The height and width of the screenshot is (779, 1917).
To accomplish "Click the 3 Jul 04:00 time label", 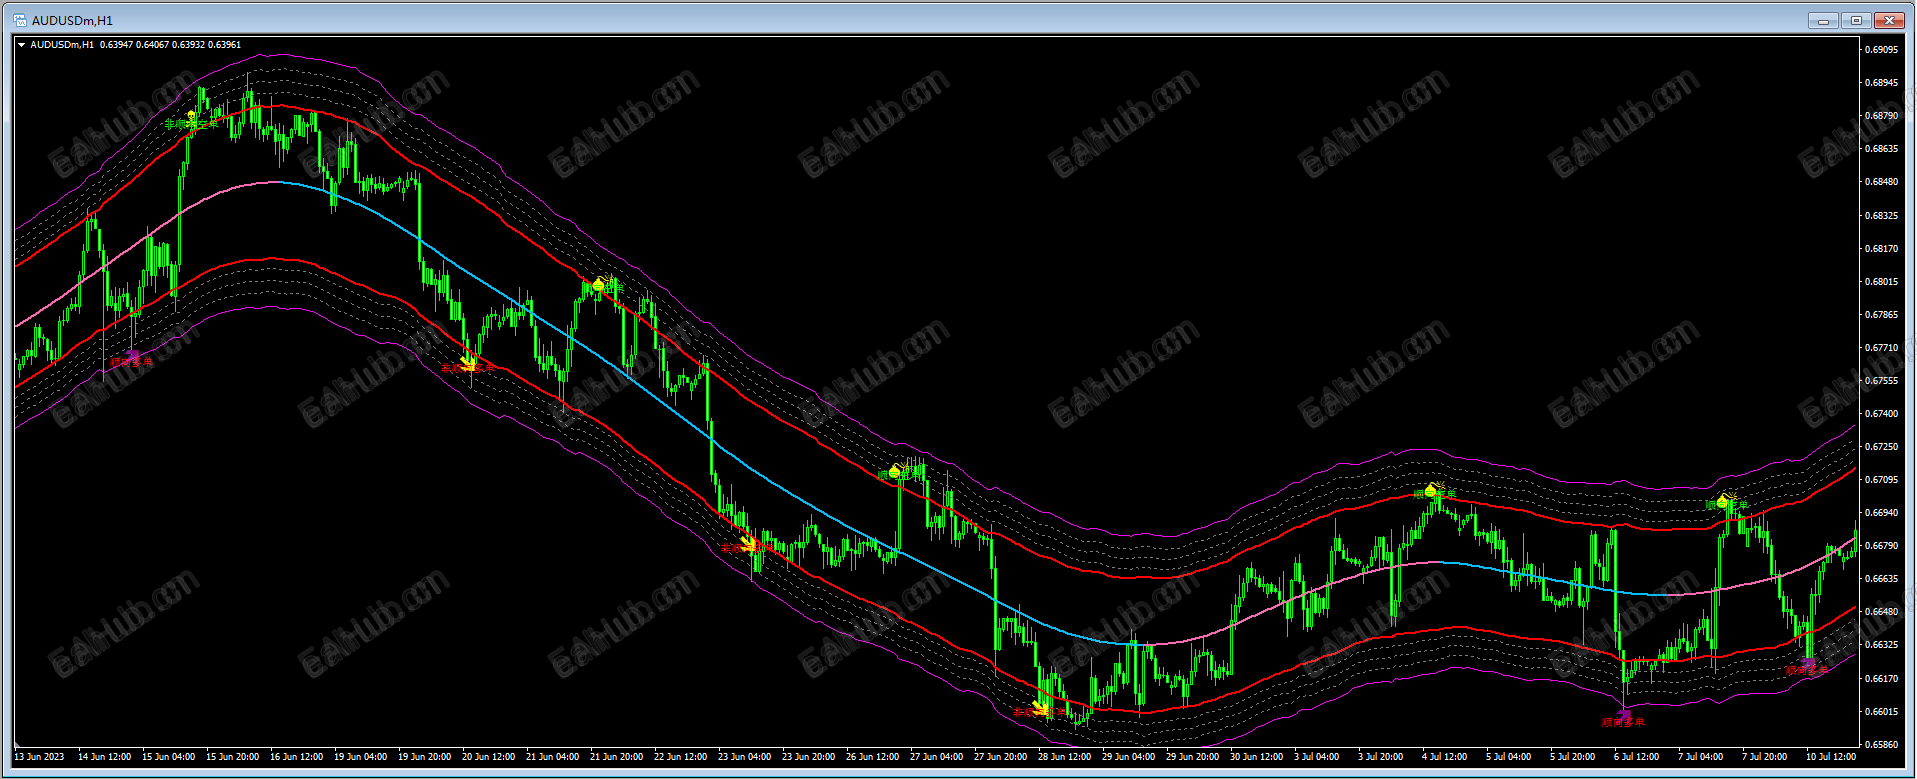I will pos(1316,757).
